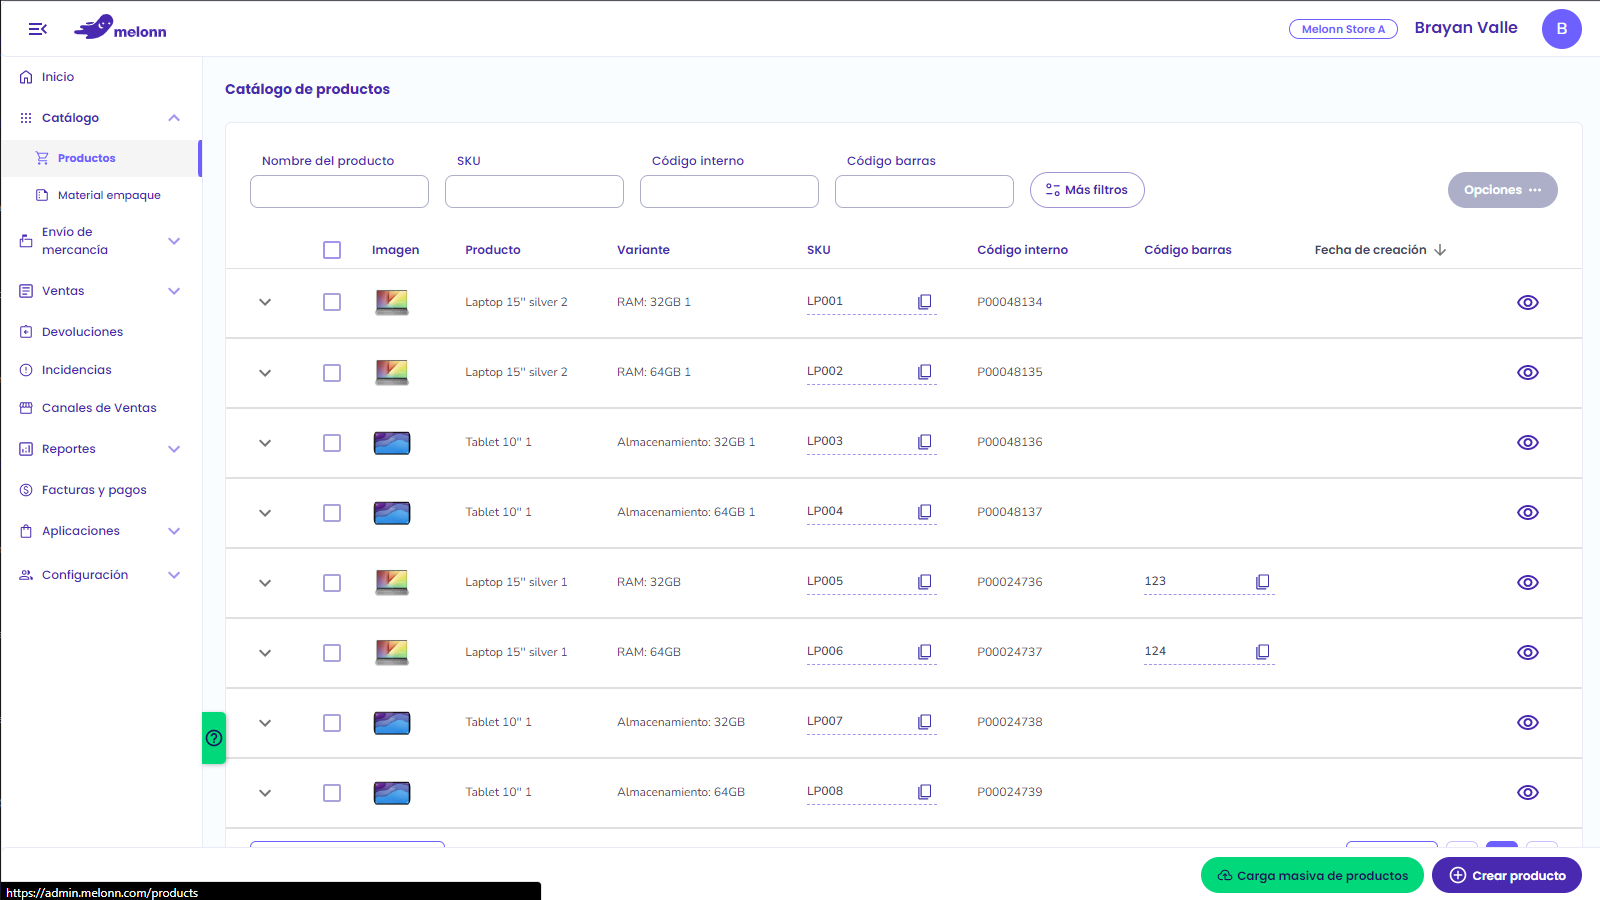The height and width of the screenshot is (900, 1600).
Task: View product details for LP008 eye icon
Action: pos(1528,792)
